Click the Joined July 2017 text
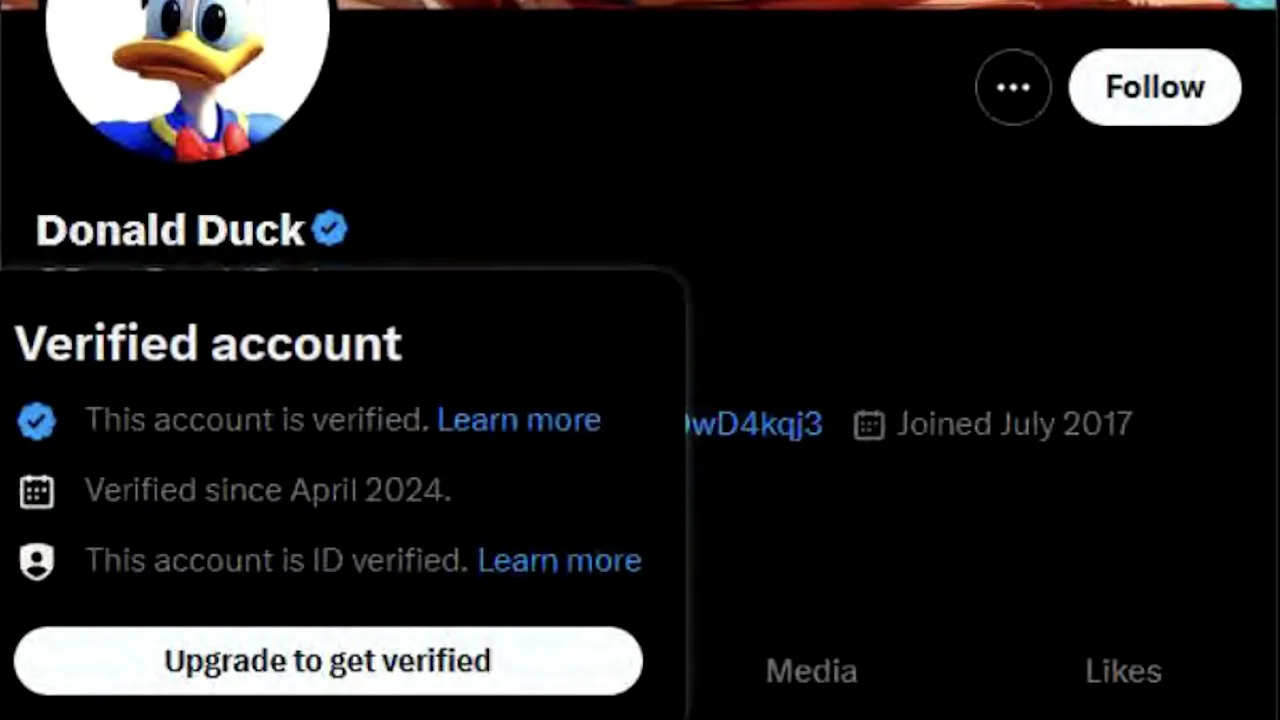This screenshot has height=720, width=1280. [1014, 424]
